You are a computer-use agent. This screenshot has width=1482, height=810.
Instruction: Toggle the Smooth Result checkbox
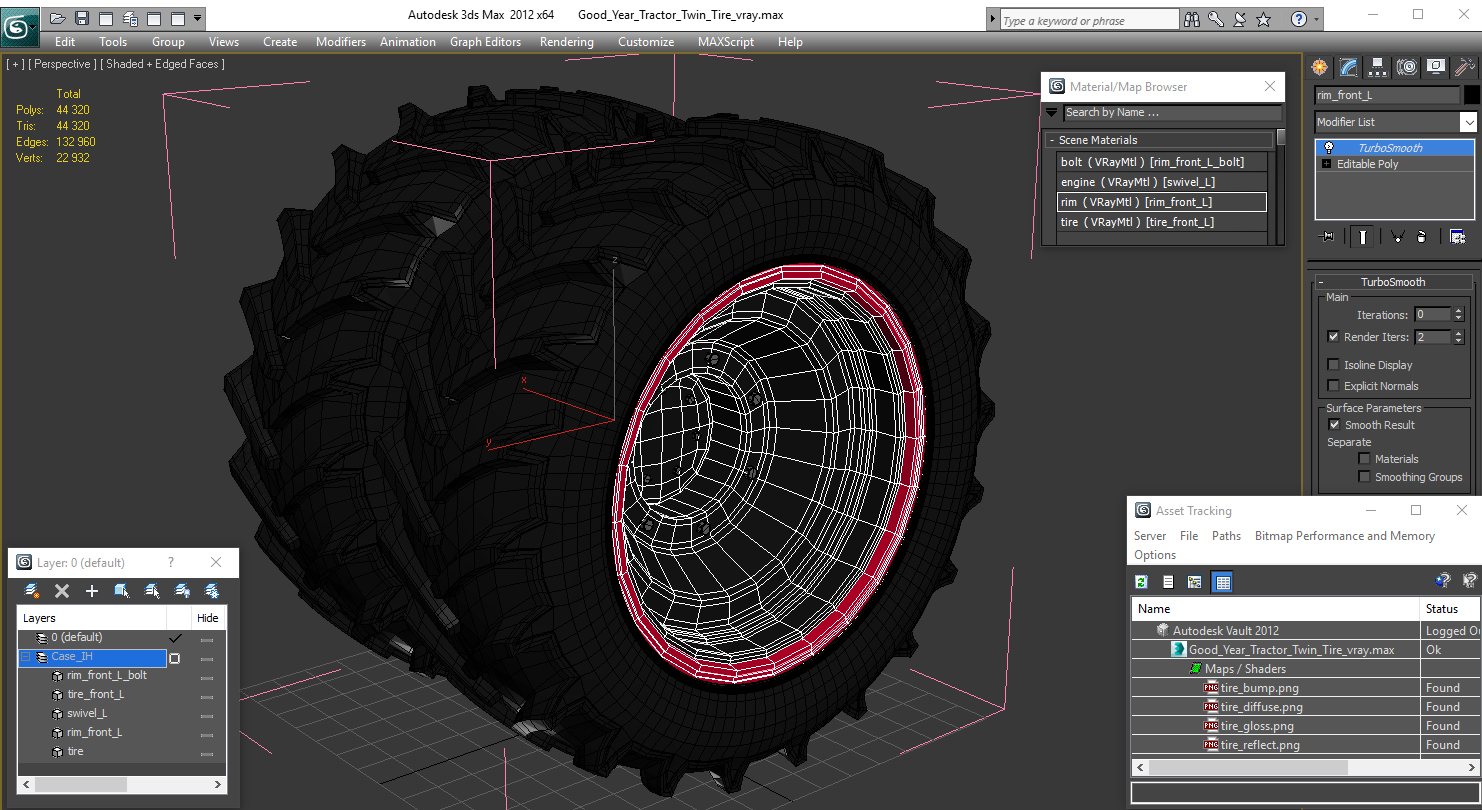(1333, 425)
